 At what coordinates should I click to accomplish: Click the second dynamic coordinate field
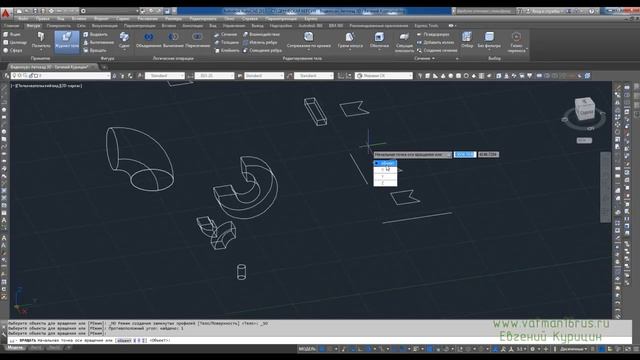[x=489, y=155]
